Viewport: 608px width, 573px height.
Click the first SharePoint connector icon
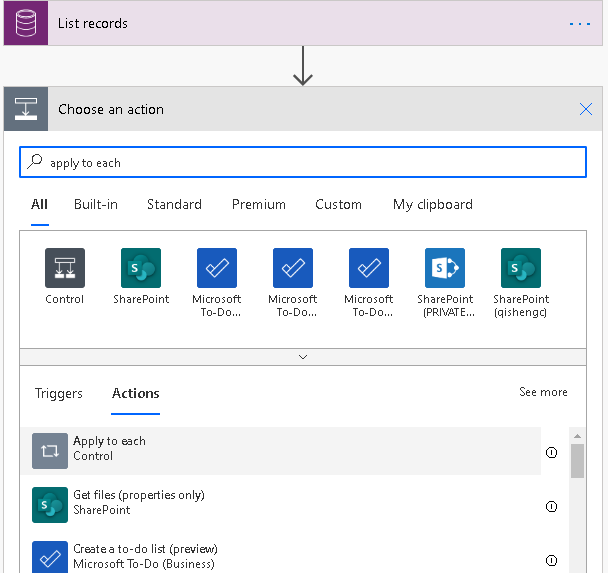tap(141, 268)
